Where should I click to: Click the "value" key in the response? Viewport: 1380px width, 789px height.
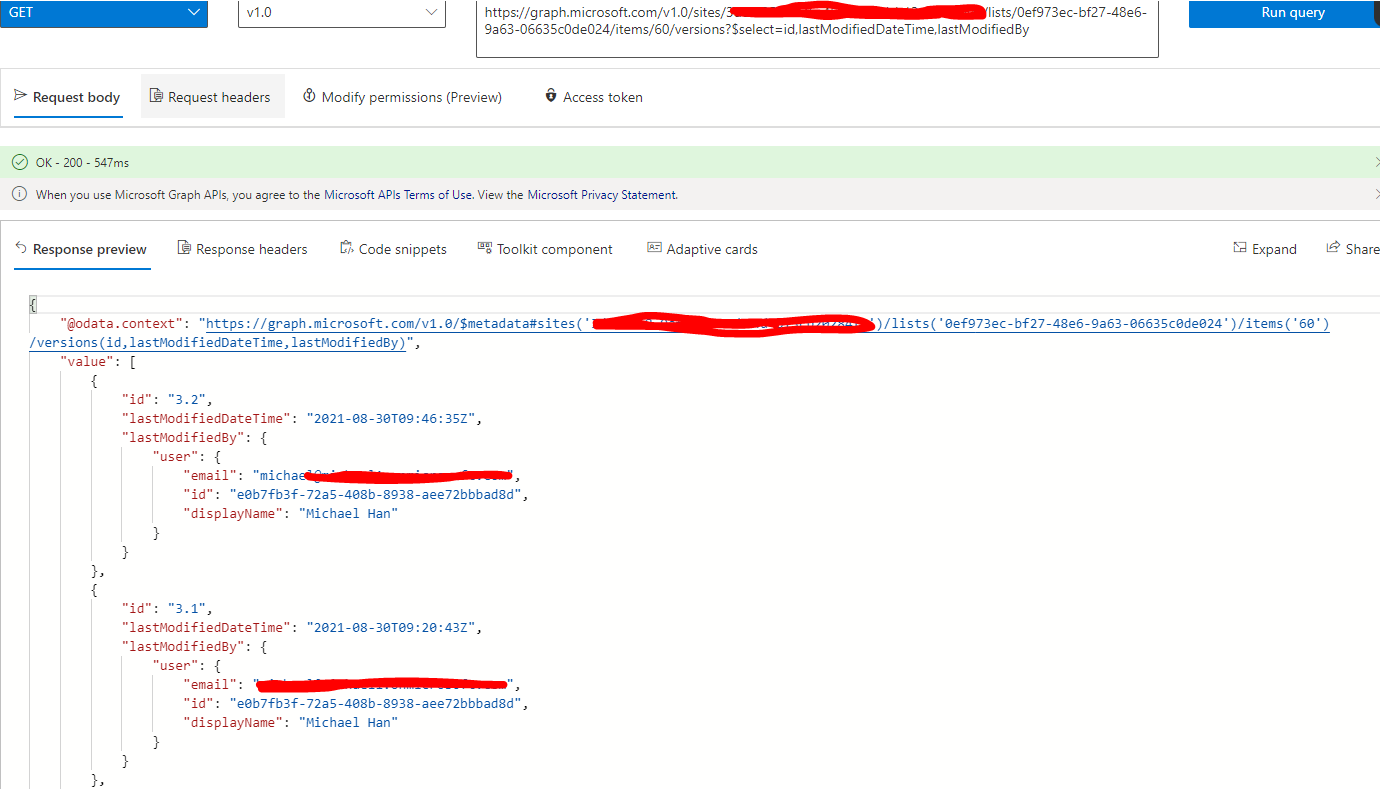tap(87, 361)
